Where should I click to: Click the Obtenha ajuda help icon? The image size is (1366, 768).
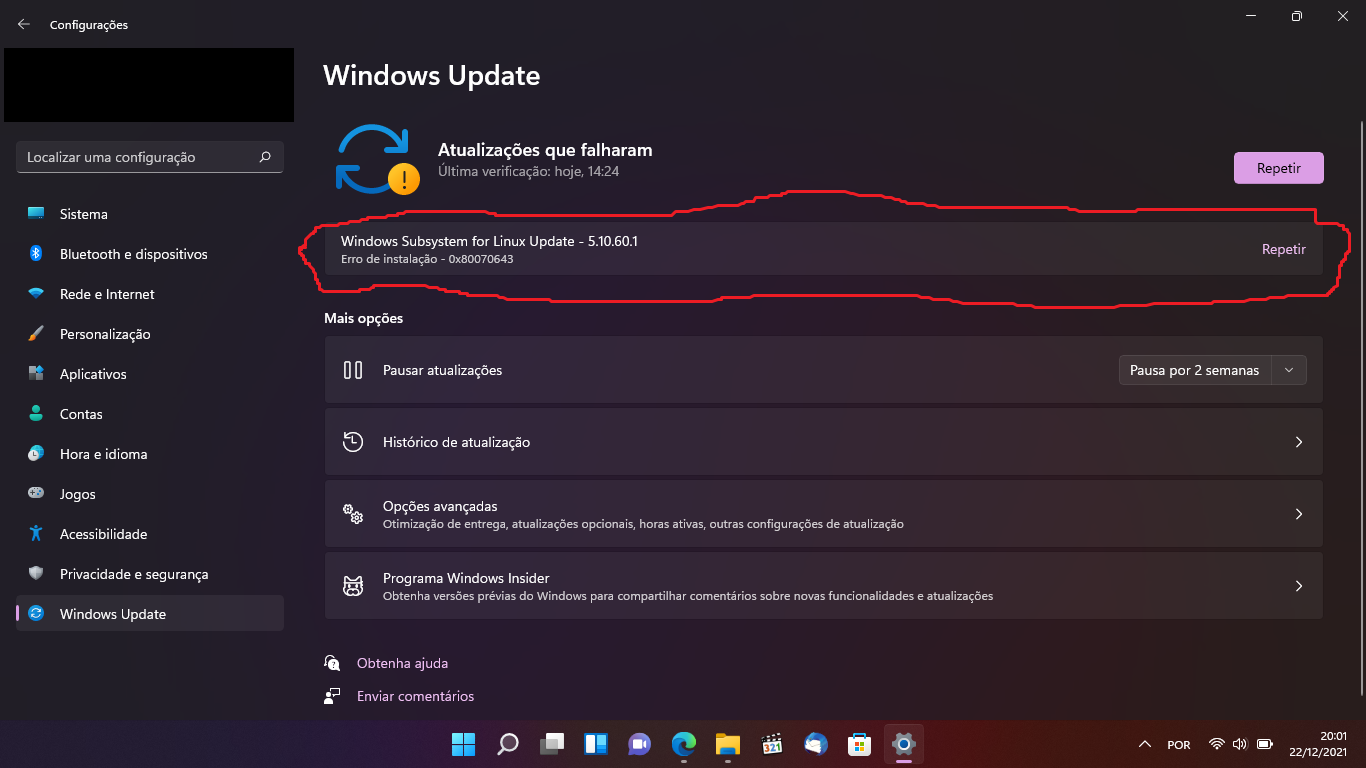coord(333,663)
